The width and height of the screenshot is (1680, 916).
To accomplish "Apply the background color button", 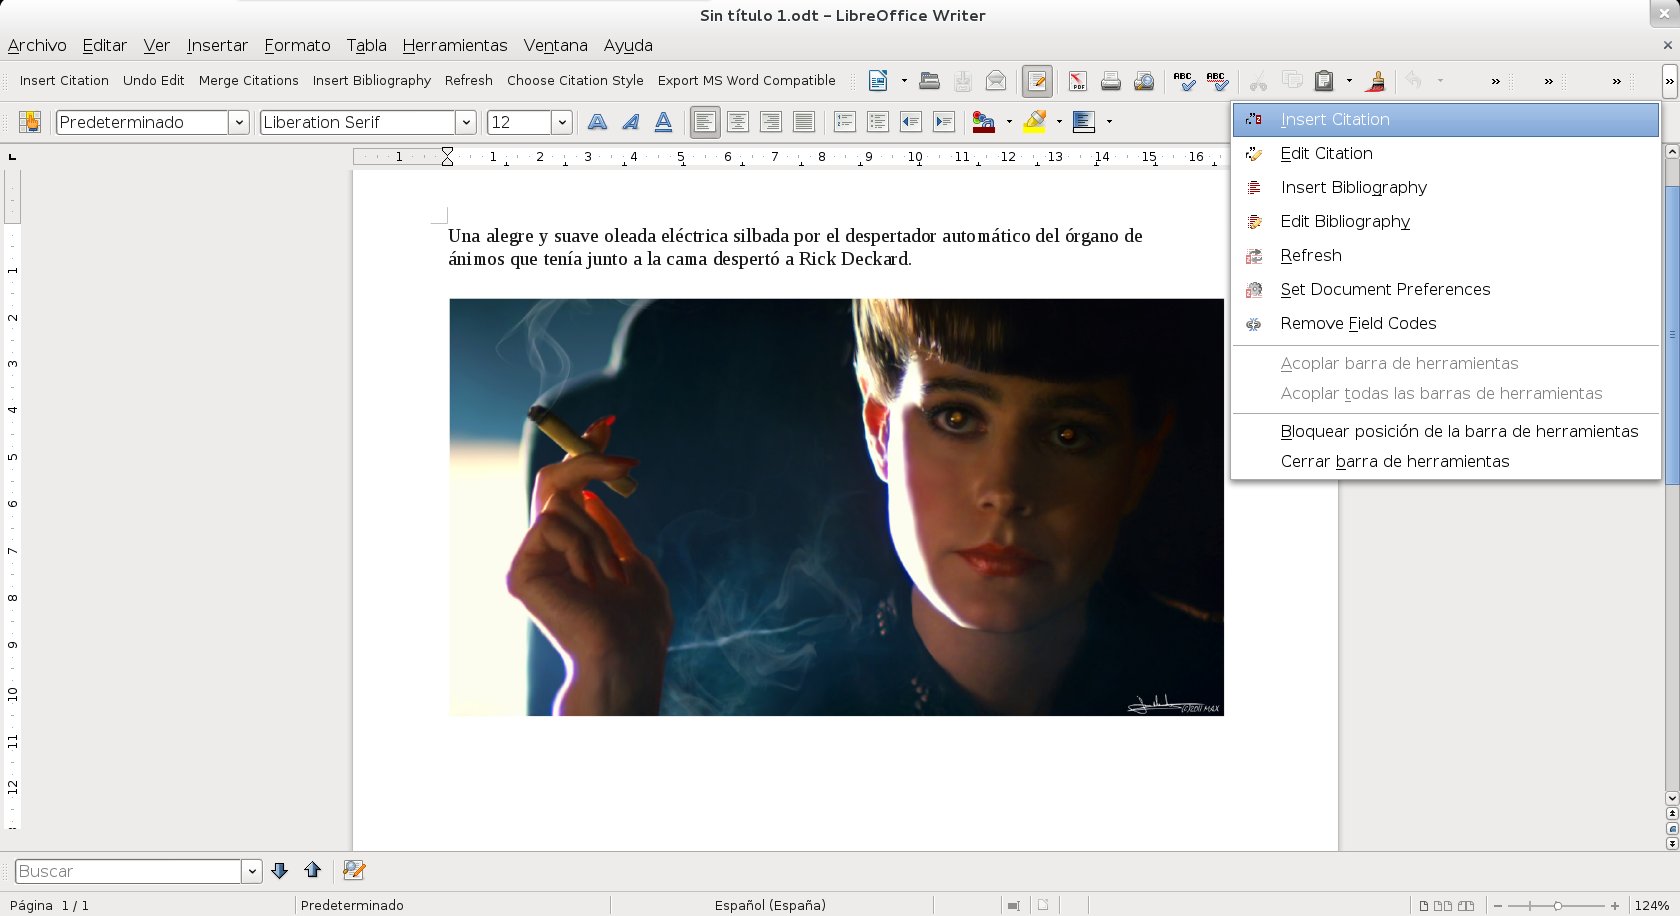I will pos(1084,122).
